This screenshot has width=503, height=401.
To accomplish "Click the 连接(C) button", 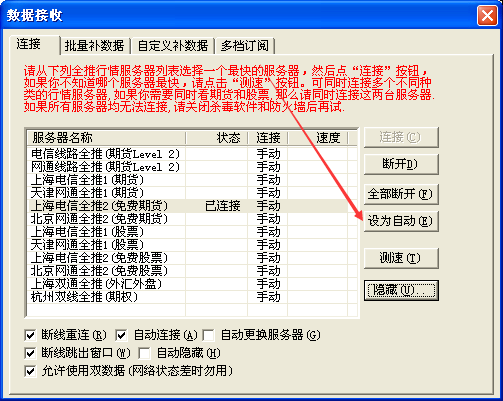I will pos(401,137).
